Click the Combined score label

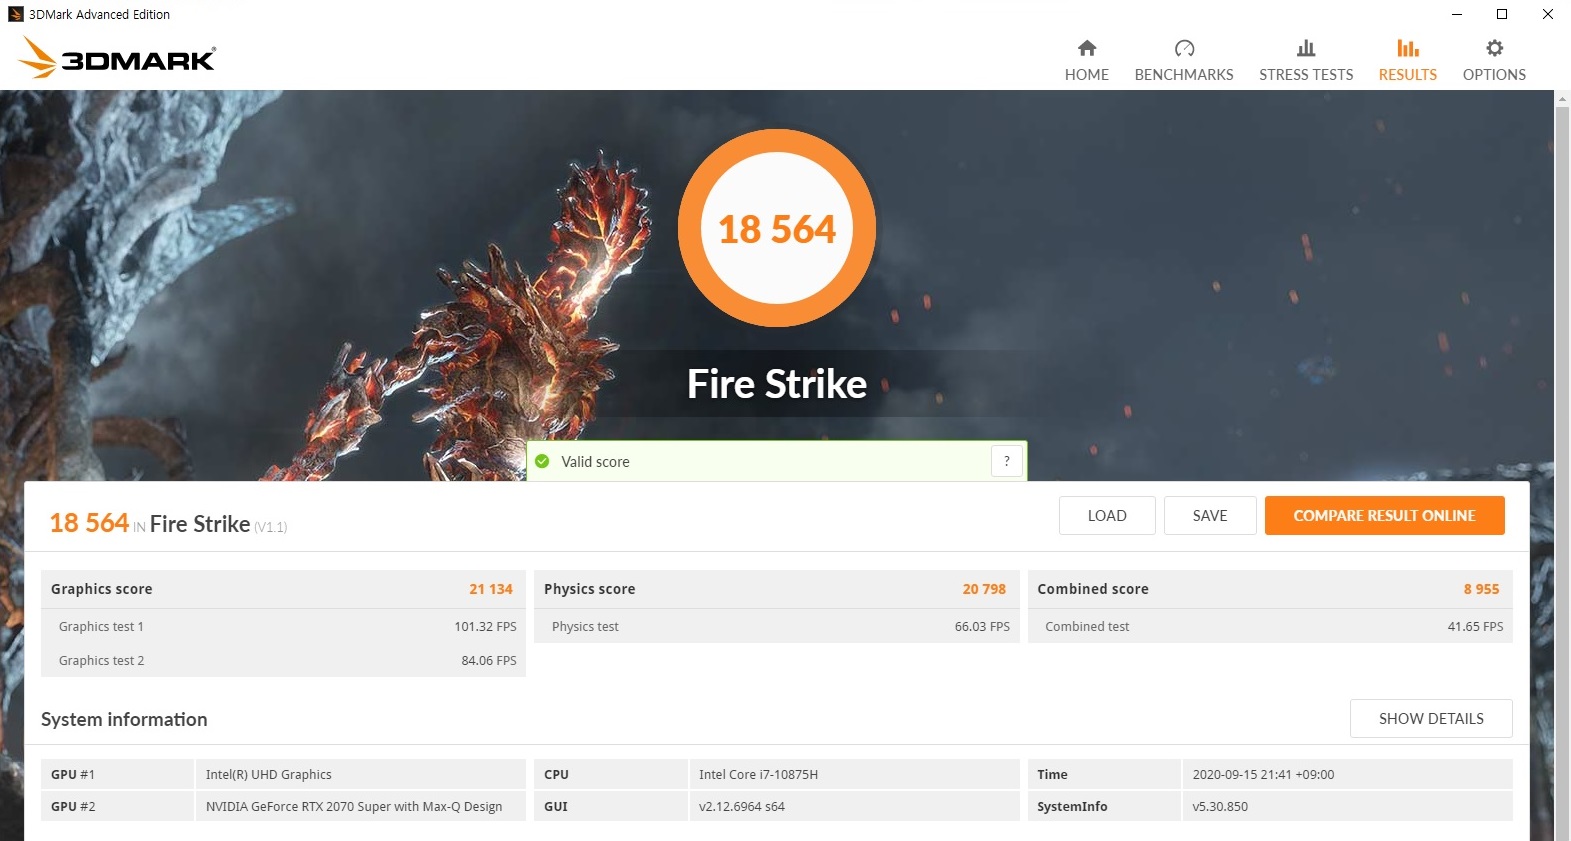click(1093, 589)
